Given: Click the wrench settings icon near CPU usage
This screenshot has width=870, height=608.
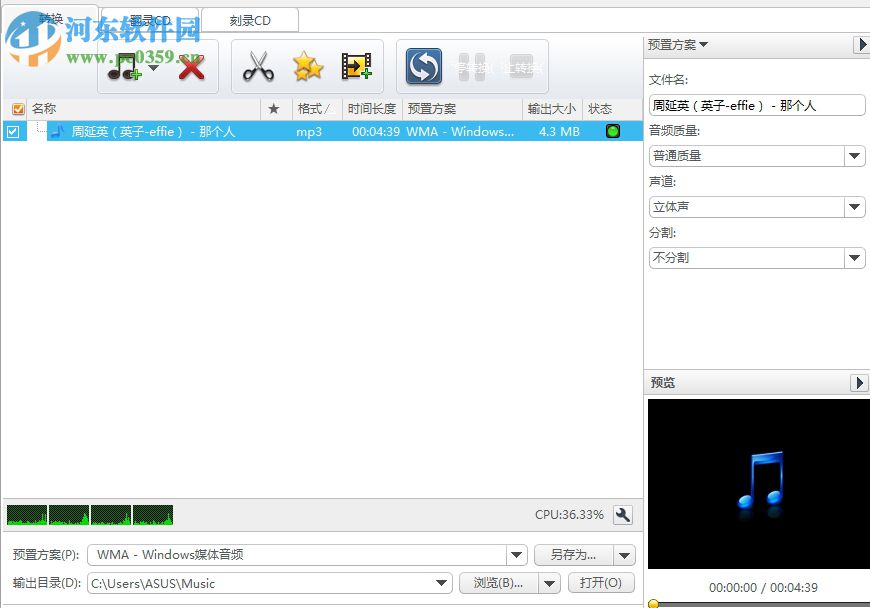Looking at the screenshot, I should pyautogui.click(x=622, y=514).
